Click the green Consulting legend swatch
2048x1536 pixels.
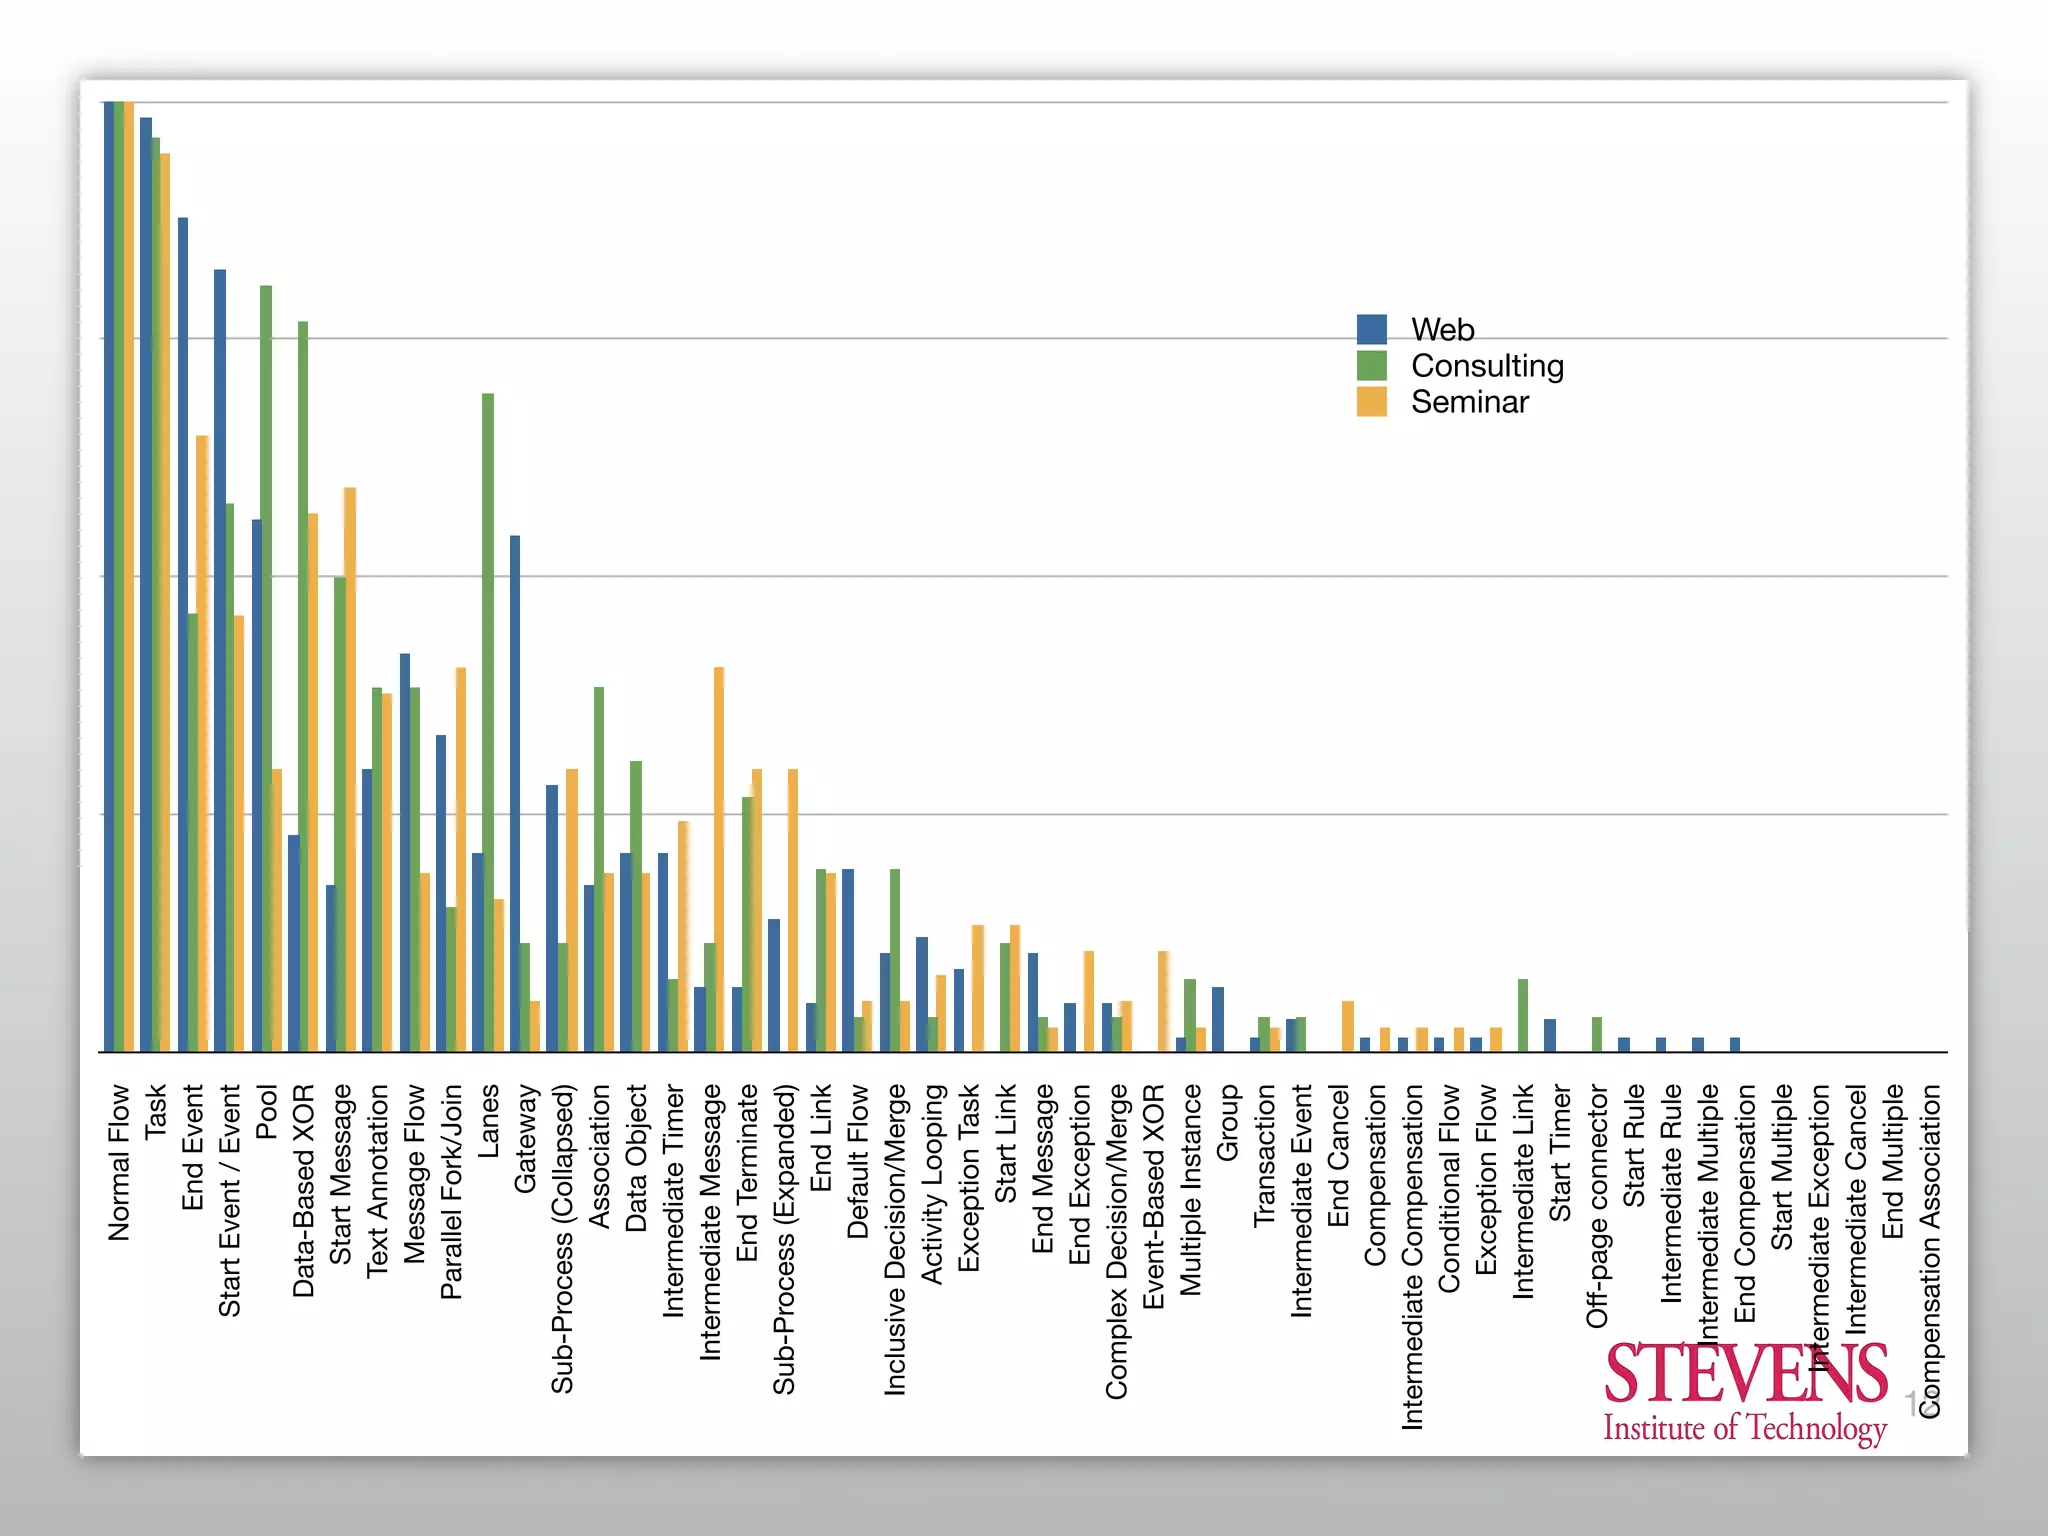point(1371,365)
